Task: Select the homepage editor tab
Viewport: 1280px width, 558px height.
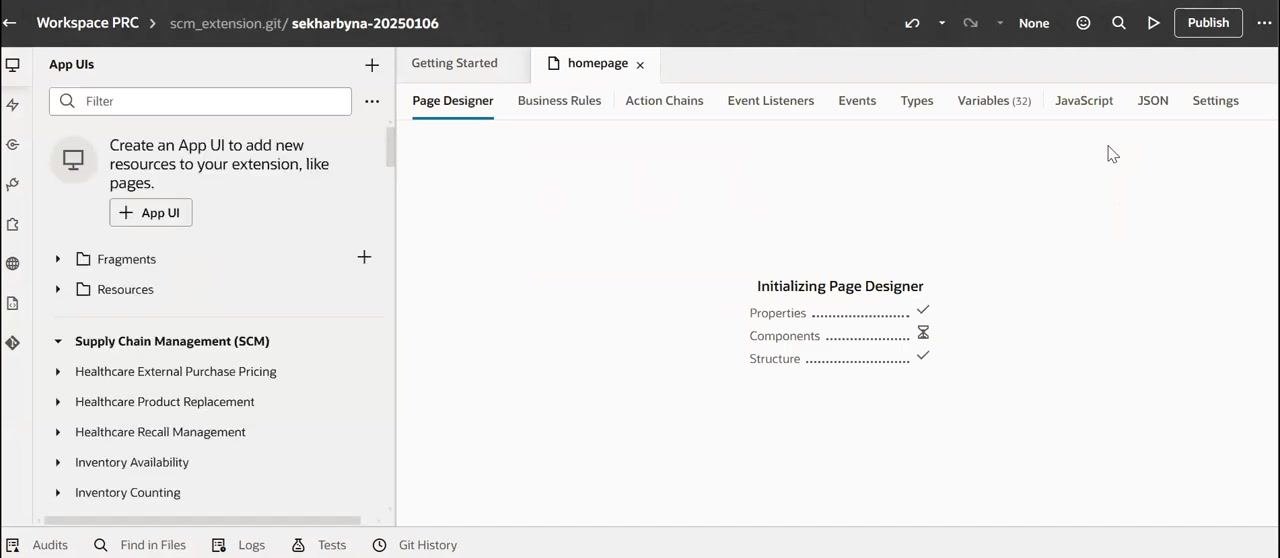Action: pos(597,63)
